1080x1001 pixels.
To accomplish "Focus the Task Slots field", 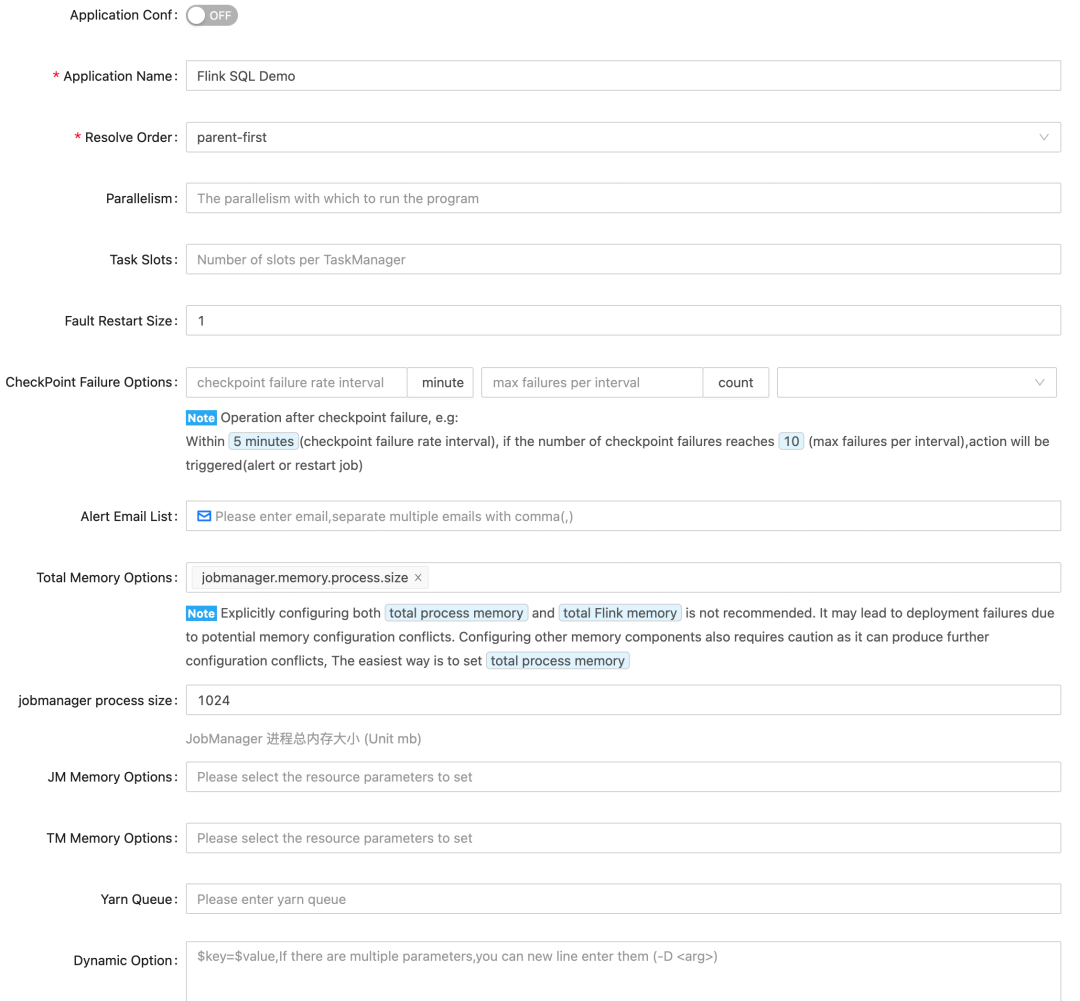I will point(622,259).
